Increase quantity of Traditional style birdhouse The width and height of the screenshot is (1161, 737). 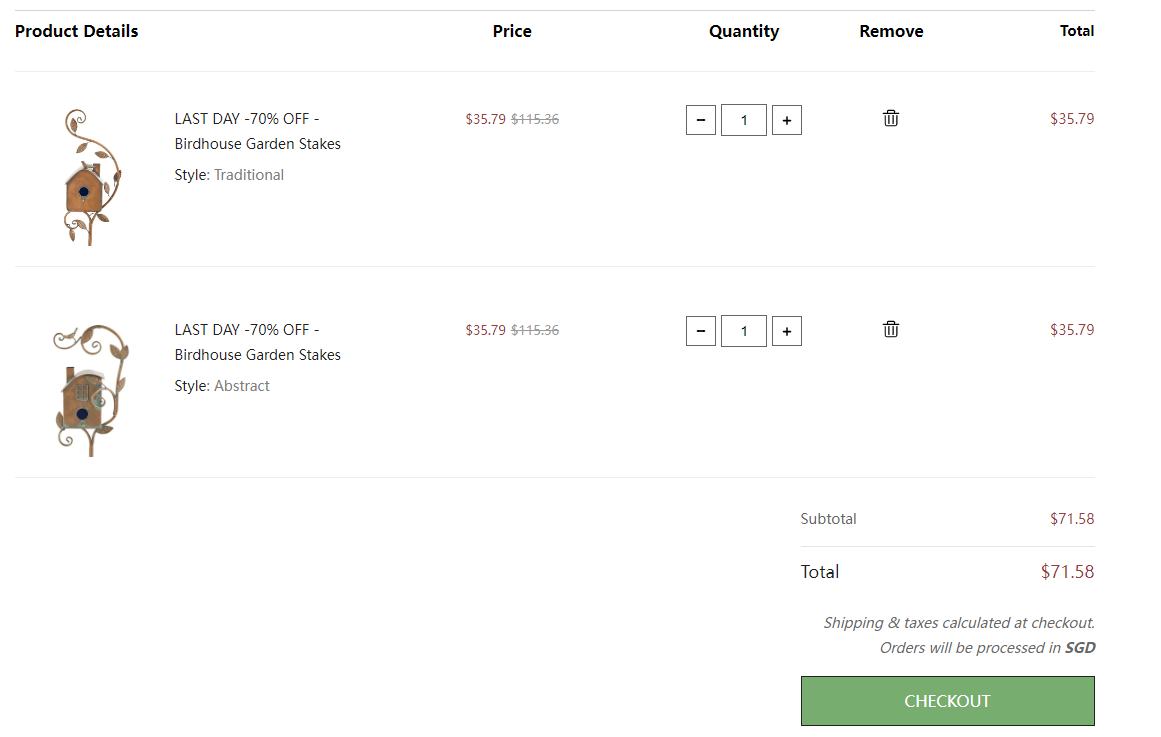coord(786,121)
